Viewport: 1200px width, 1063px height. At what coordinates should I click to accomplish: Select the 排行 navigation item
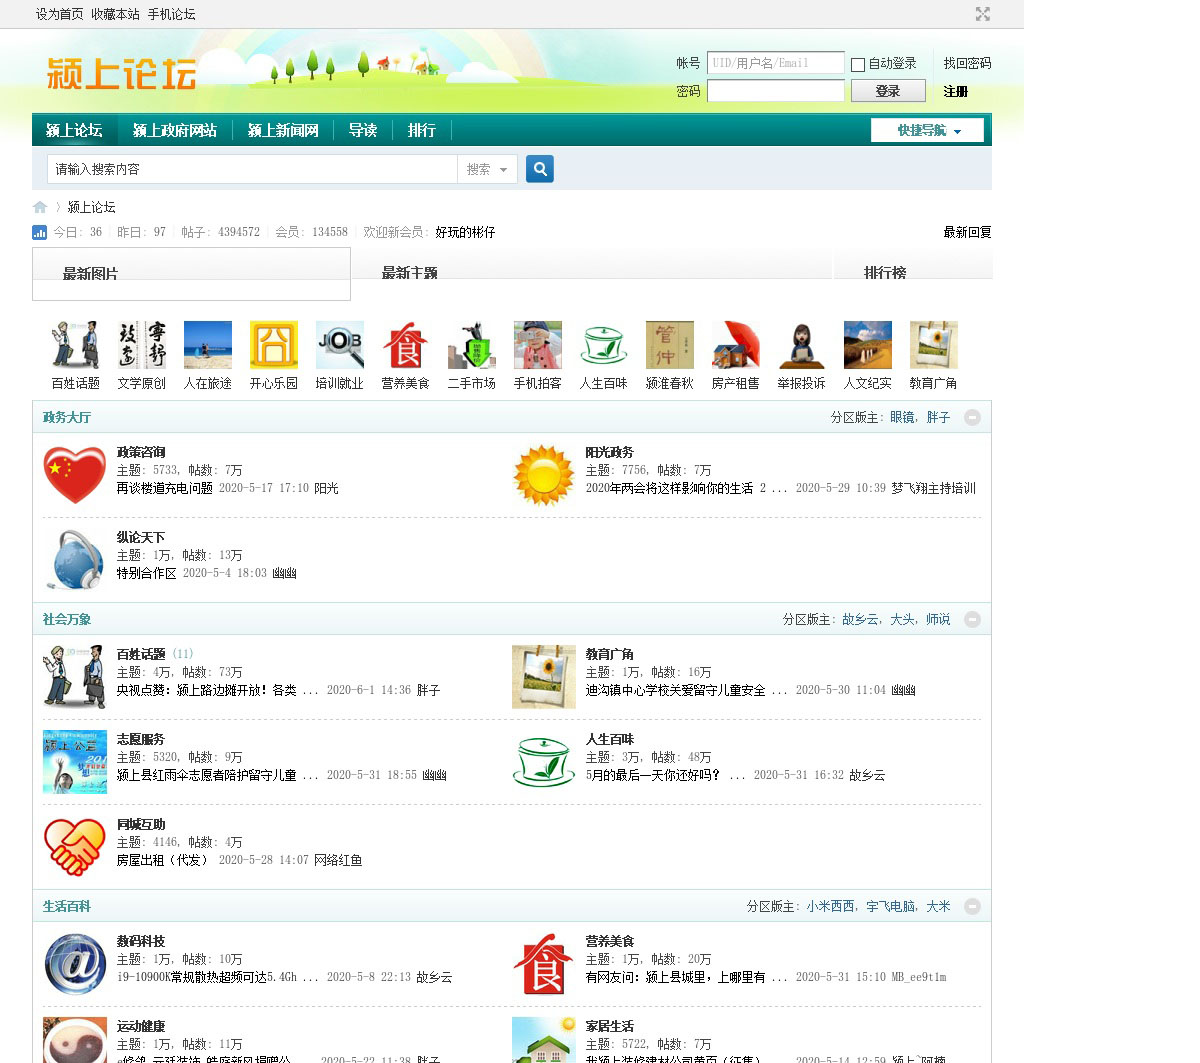click(421, 131)
